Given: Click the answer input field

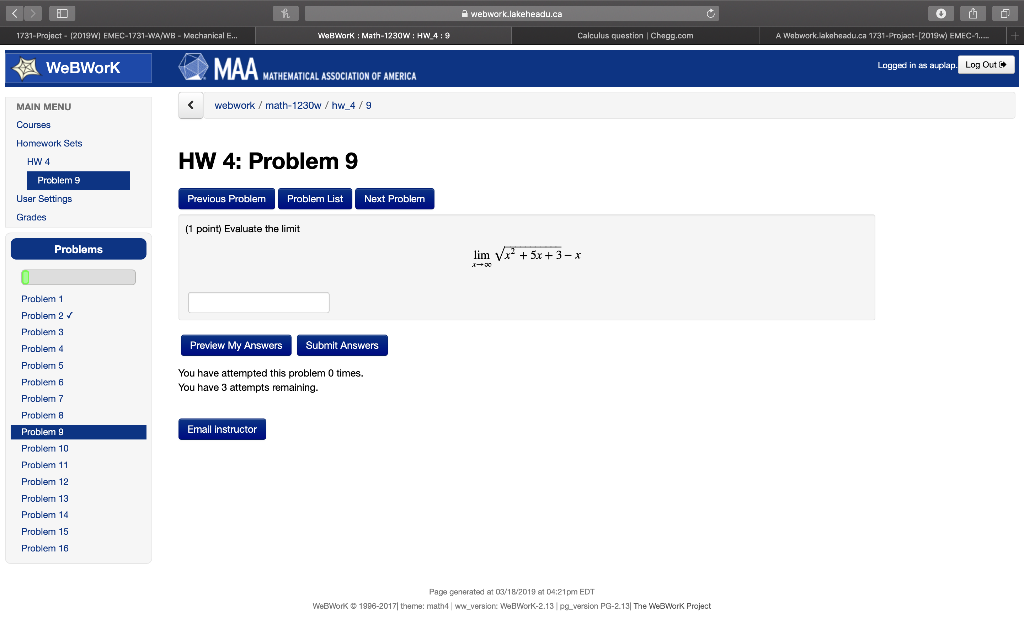Looking at the screenshot, I should pyautogui.click(x=258, y=302).
